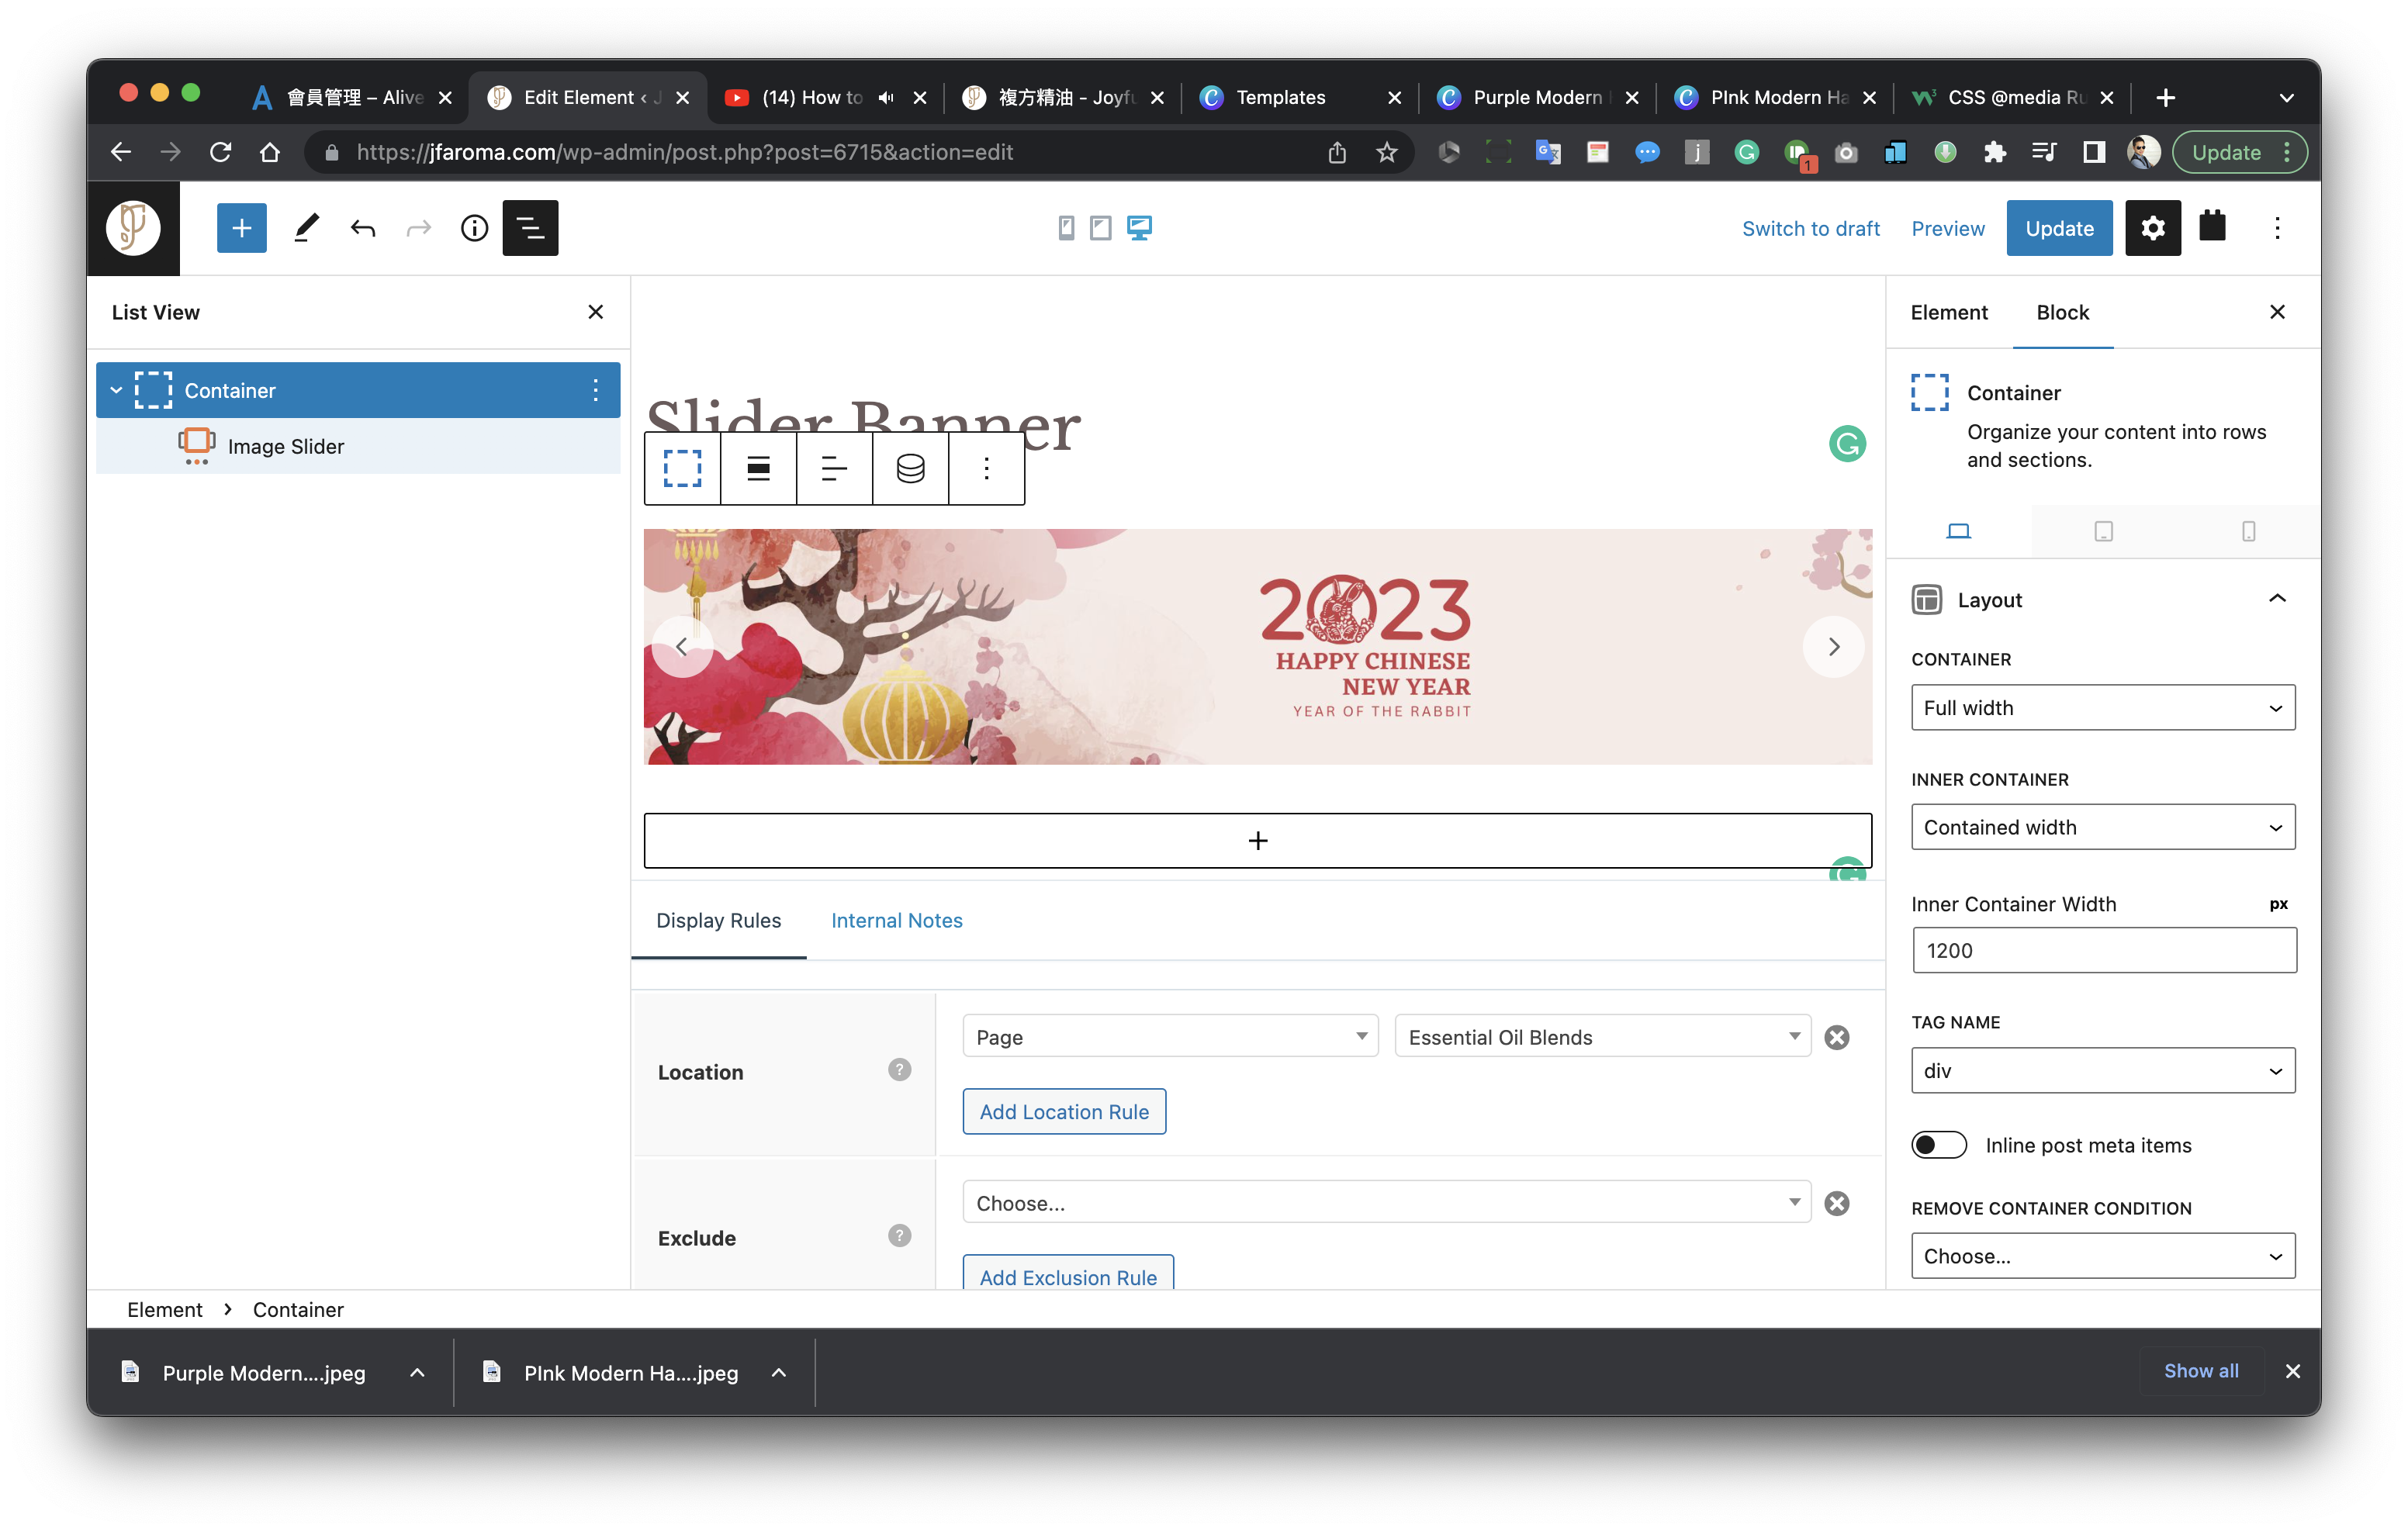Click the Add Location Rule button

[1064, 1110]
